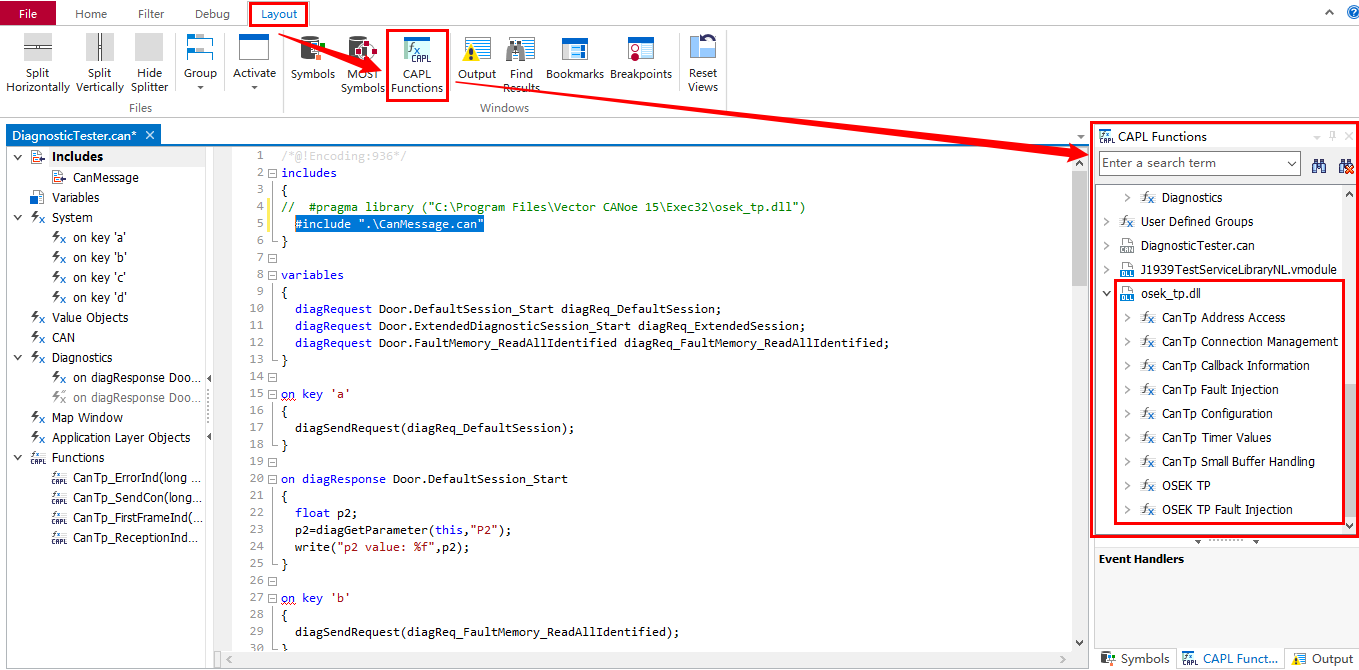This screenshot has width=1359, height=670.
Task: Select Variables in the navigator tree
Action: 76,197
